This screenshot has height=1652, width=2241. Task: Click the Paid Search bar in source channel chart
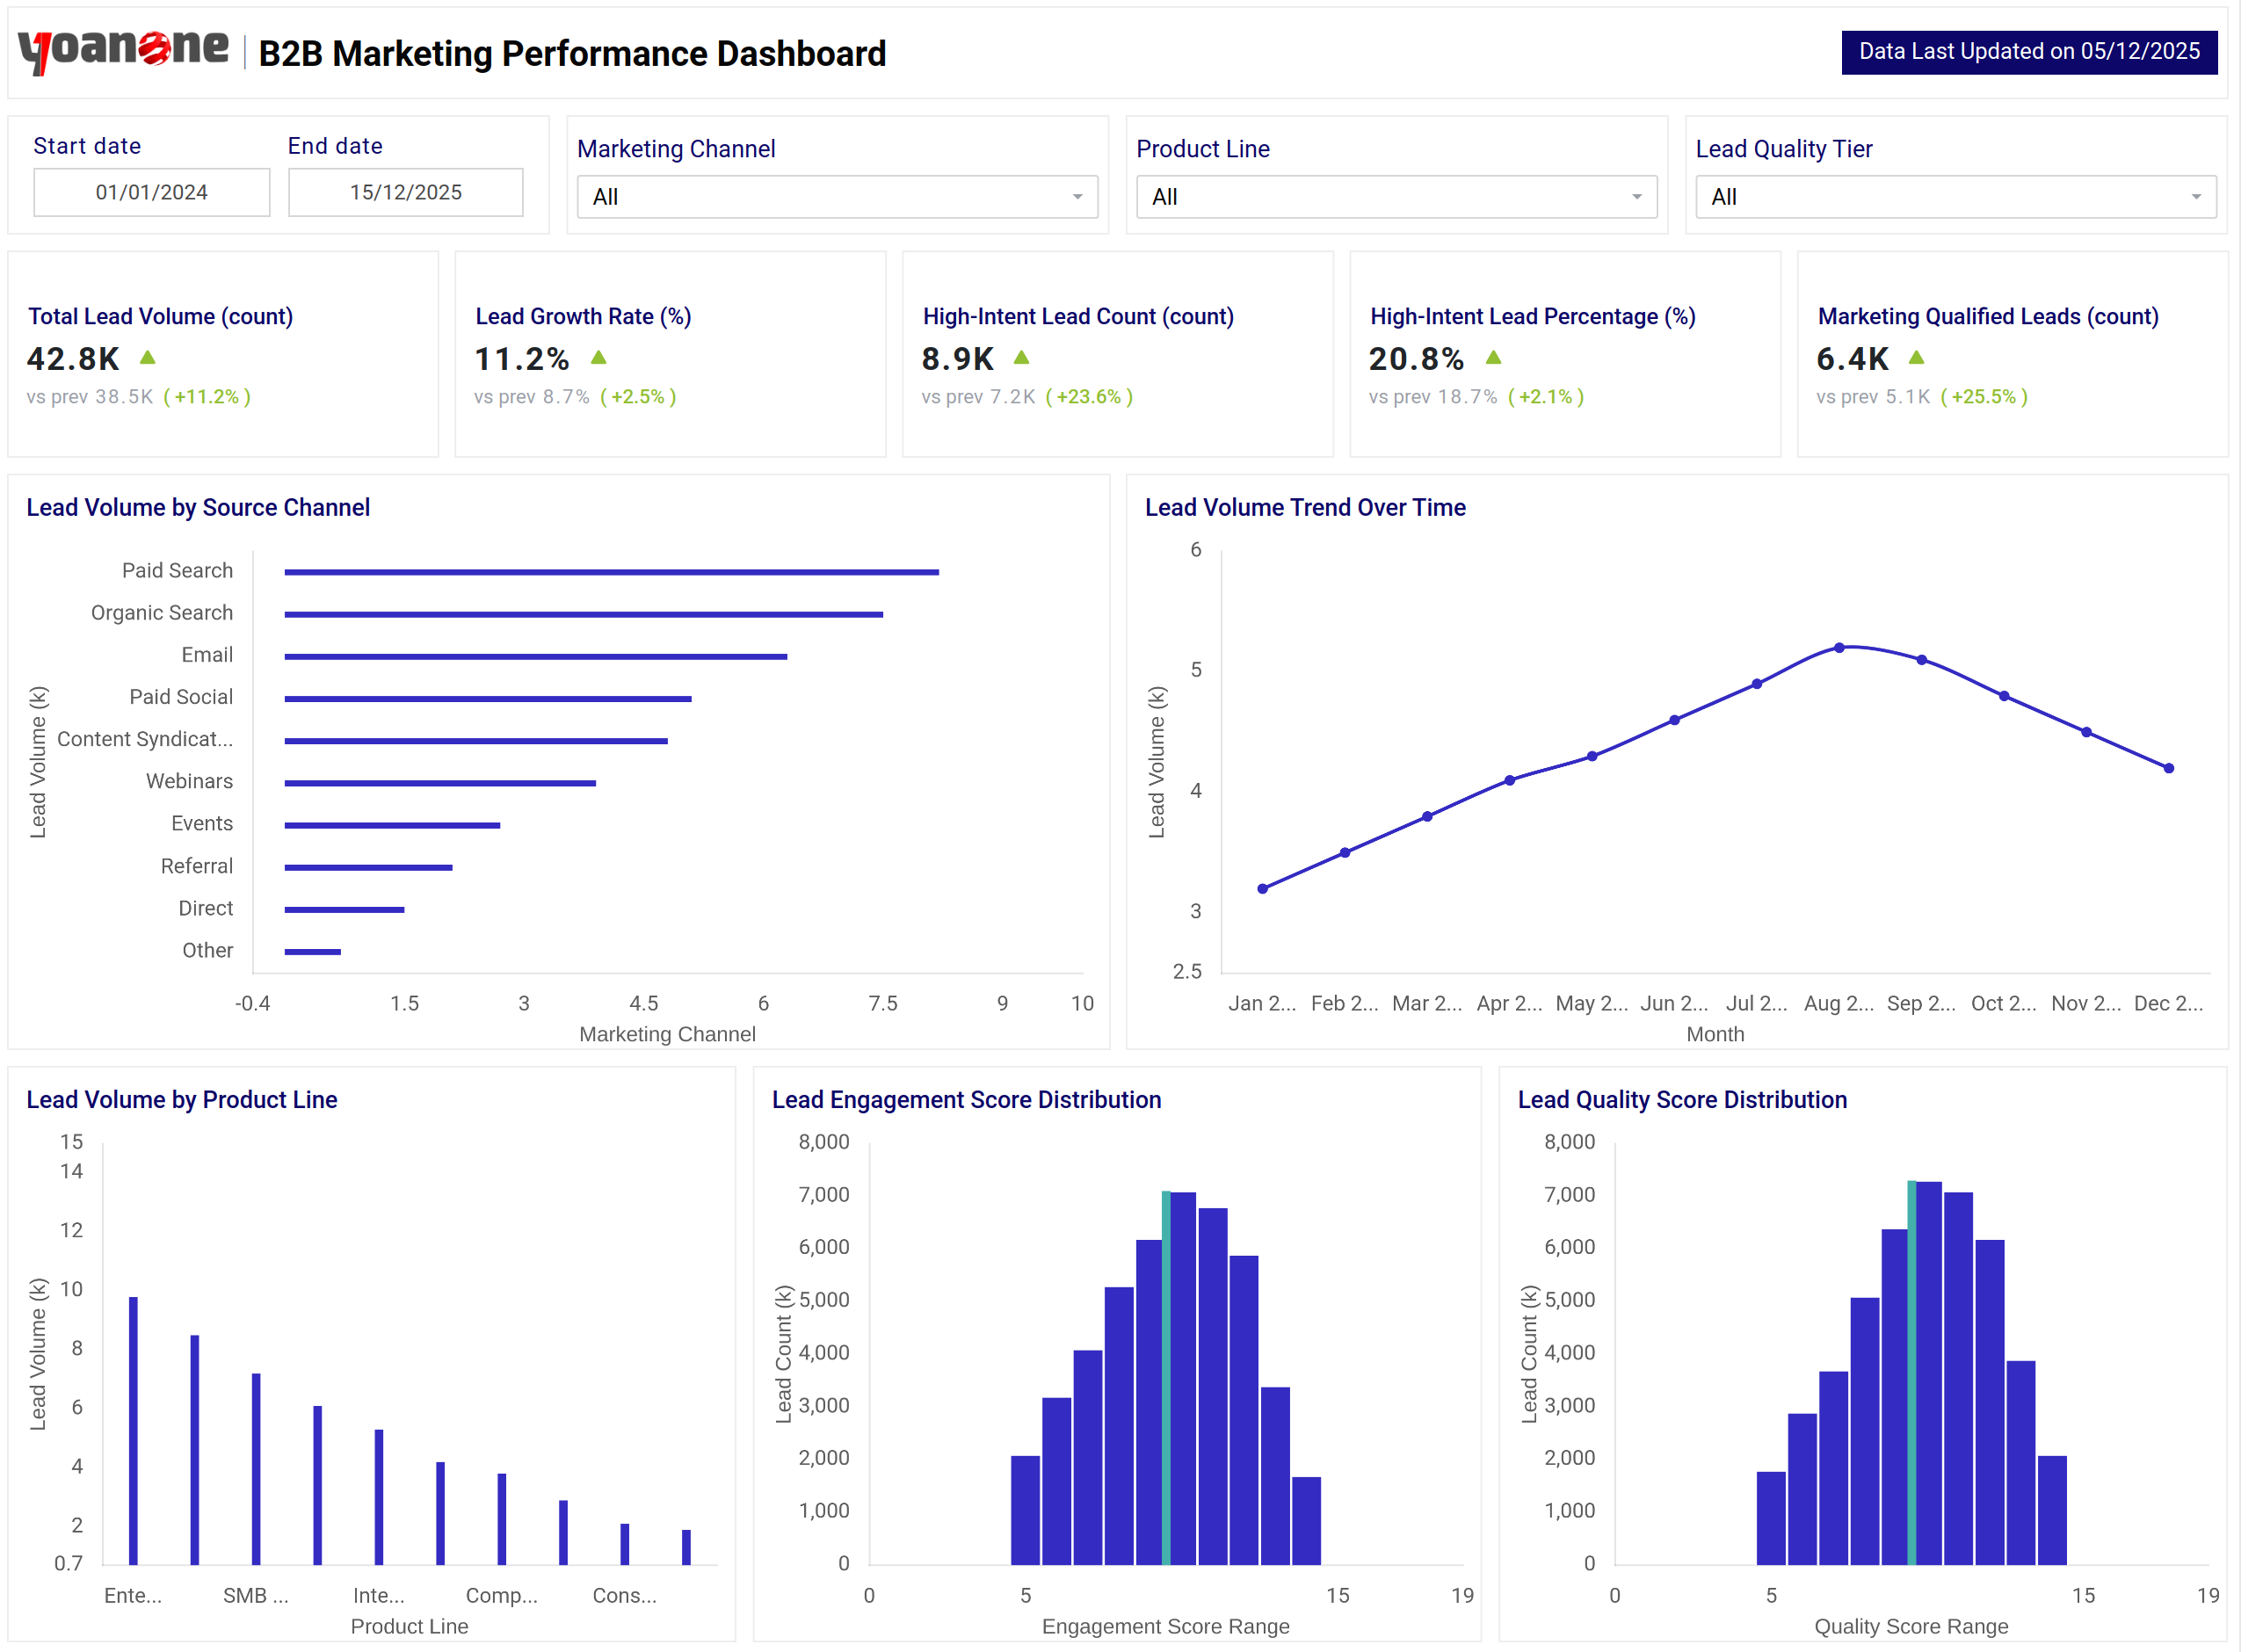click(x=610, y=570)
